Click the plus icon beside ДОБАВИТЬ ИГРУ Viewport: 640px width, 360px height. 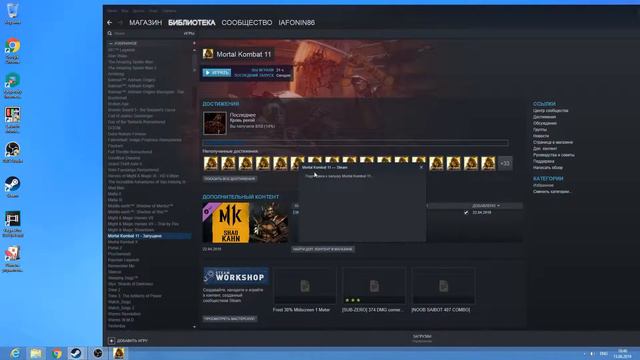pyautogui.click(x=111, y=340)
